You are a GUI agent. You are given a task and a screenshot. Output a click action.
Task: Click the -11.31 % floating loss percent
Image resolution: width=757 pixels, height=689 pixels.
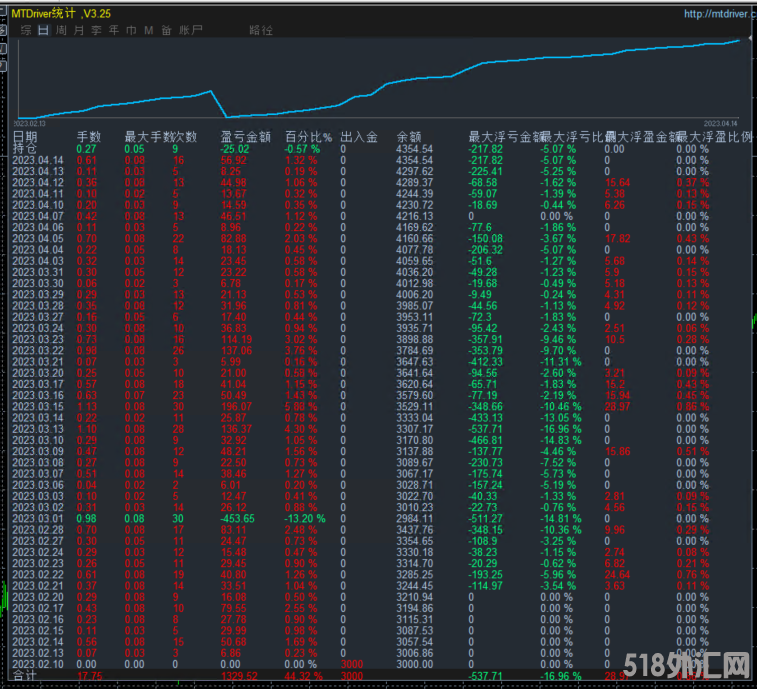tap(561, 362)
